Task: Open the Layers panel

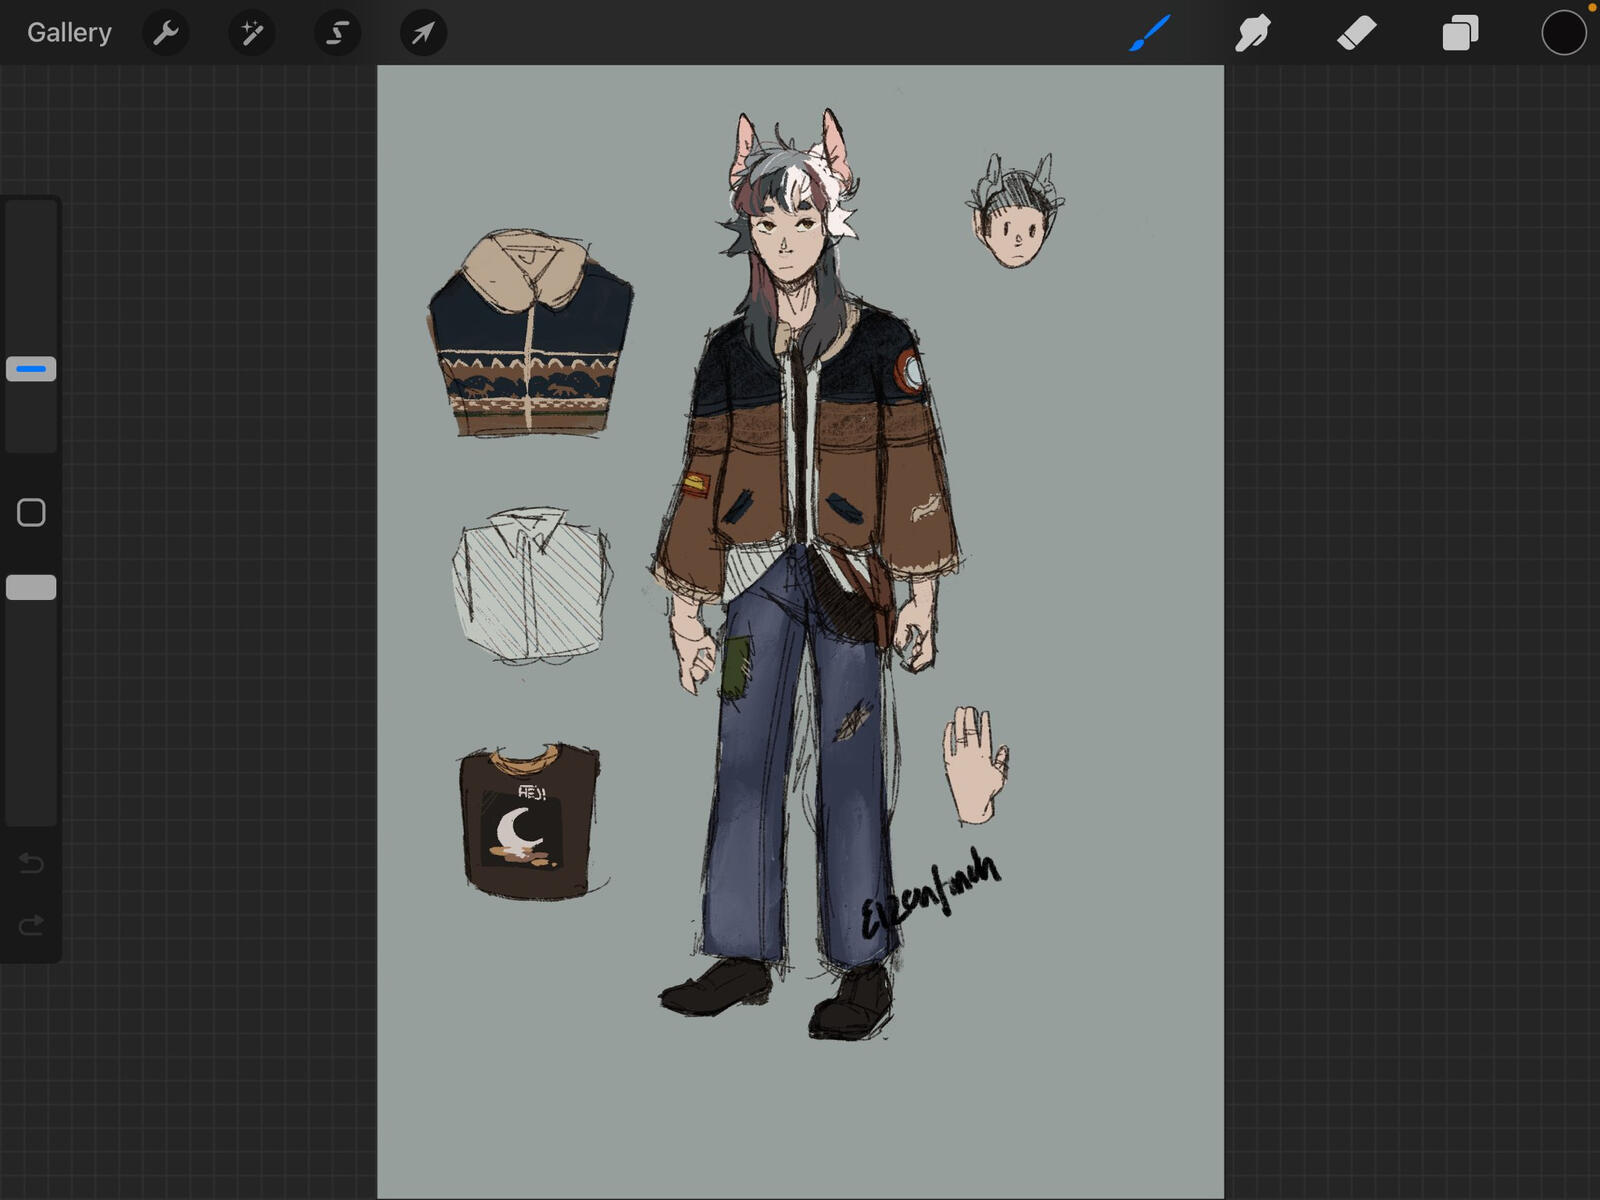Action: [x=1460, y=33]
